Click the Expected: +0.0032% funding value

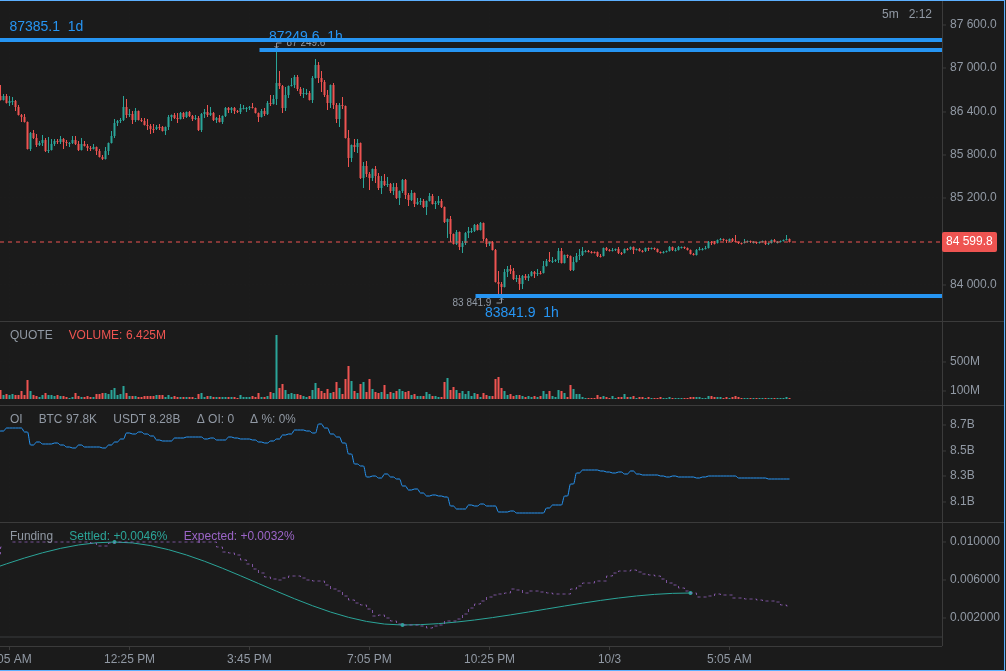(x=239, y=536)
